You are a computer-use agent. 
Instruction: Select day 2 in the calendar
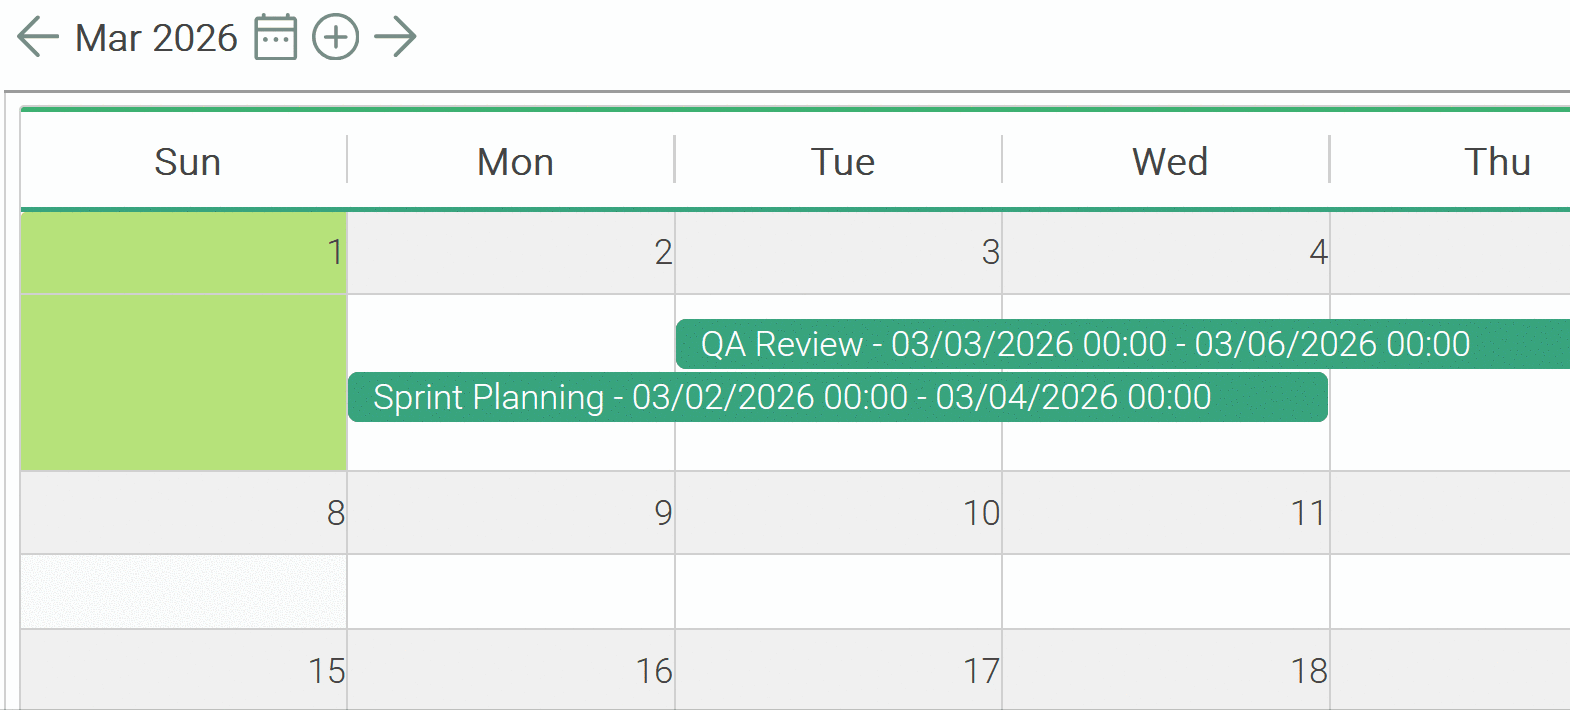(x=511, y=253)
